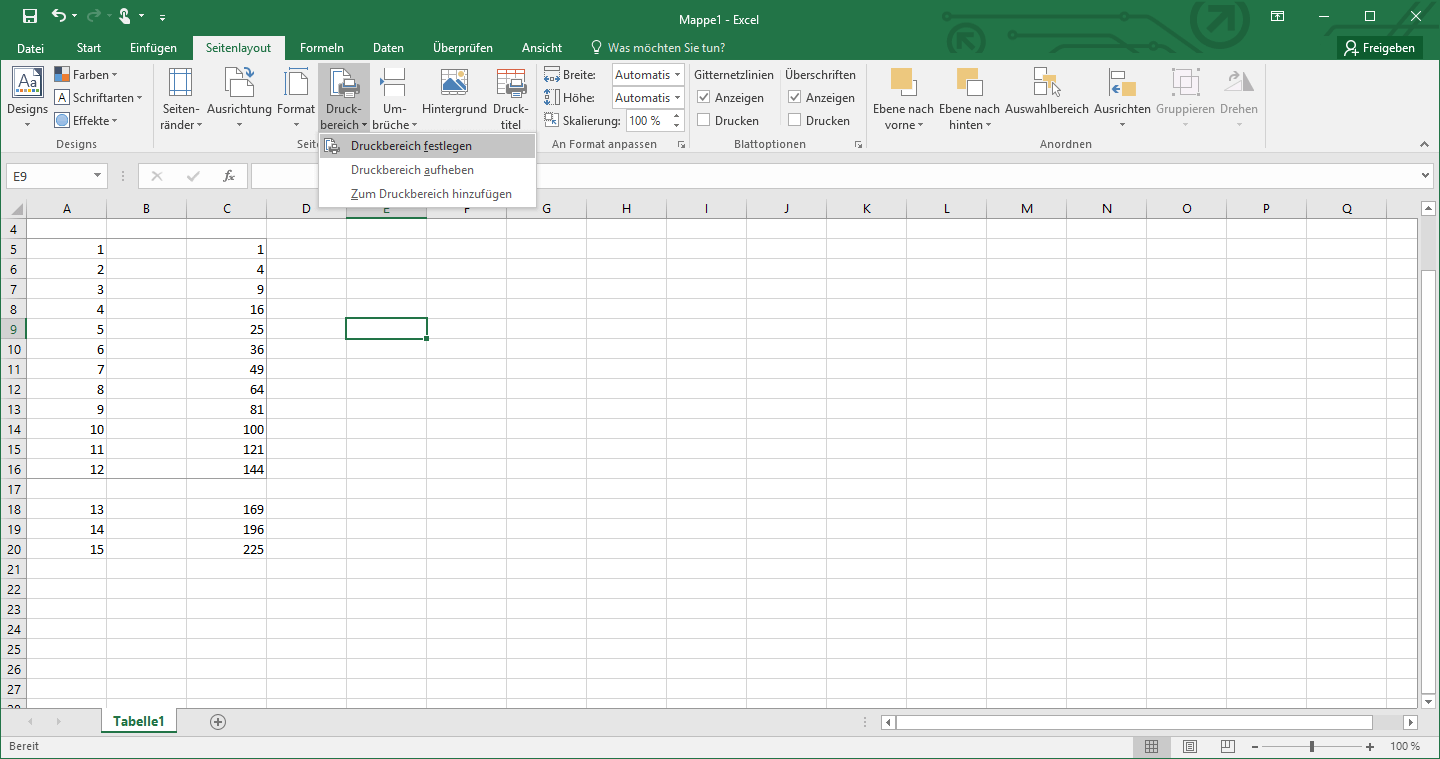Screen dimensions: 1440x759
Task: Select cell containing 225
Action: (226, 549)
